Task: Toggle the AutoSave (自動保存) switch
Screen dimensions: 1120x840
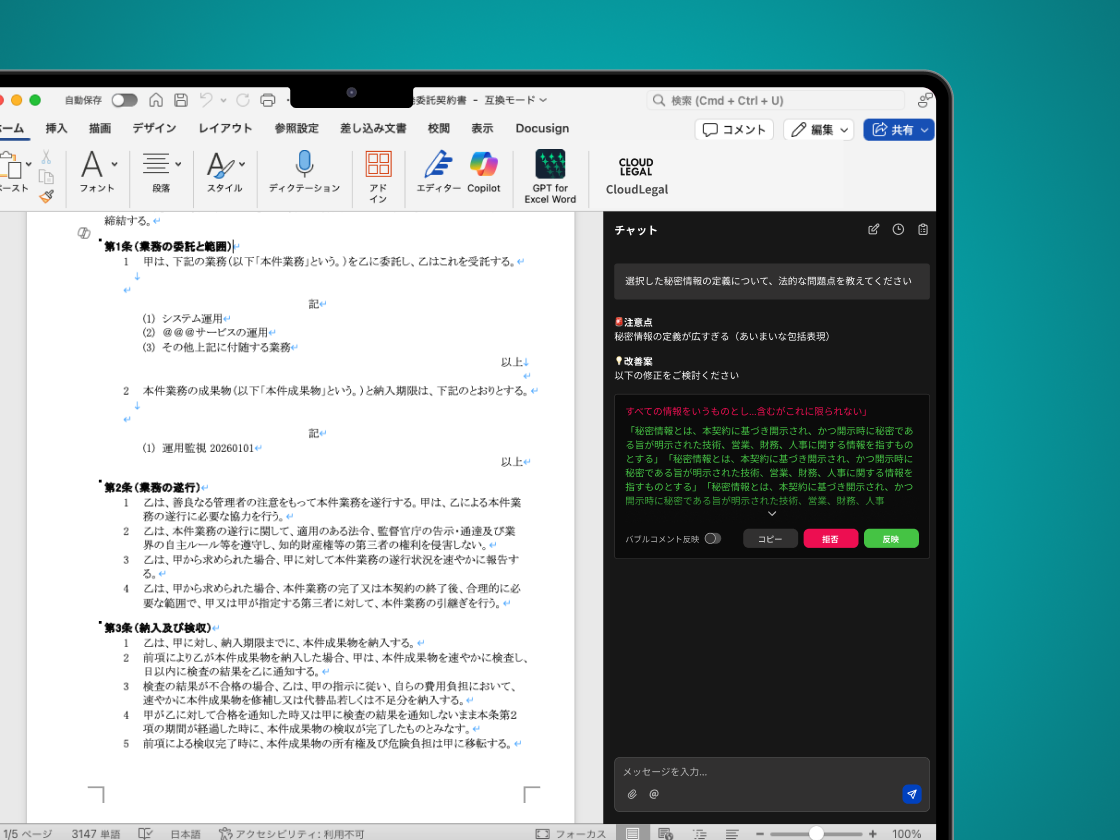Action: pyautogui.click(x=124, y=100)
